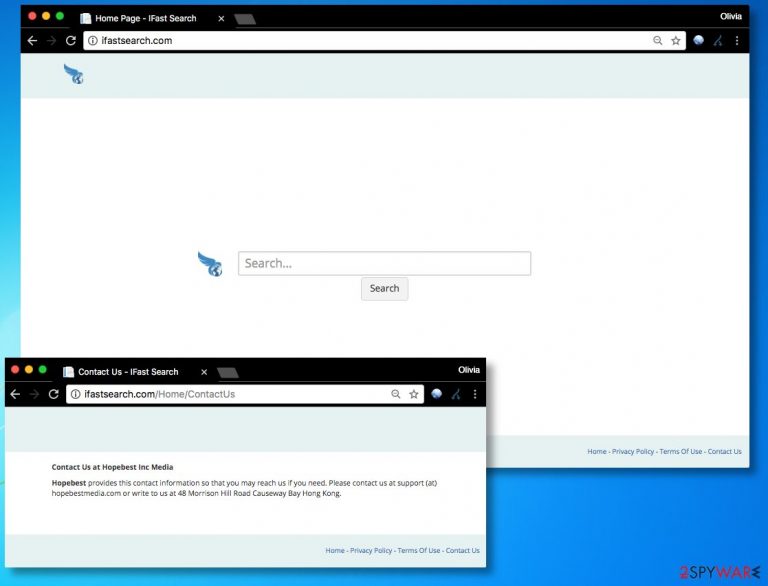This screenshot has height=586, width=768.
Task: Open zoom control in Contact Us address bar
Action: pos(396,394)
